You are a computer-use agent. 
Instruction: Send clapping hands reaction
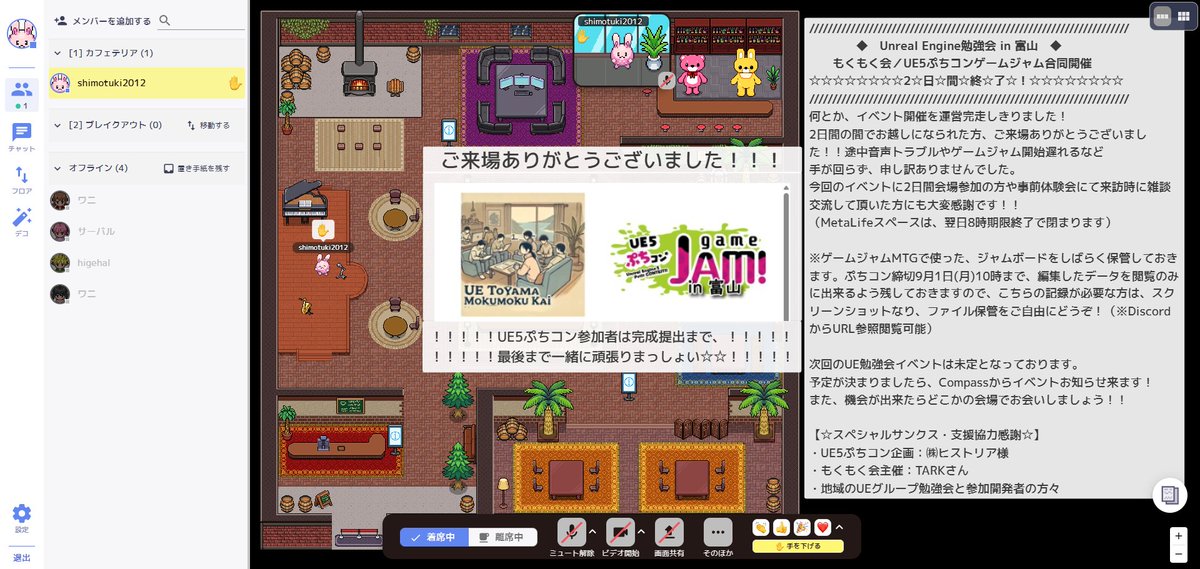[761, 528]
